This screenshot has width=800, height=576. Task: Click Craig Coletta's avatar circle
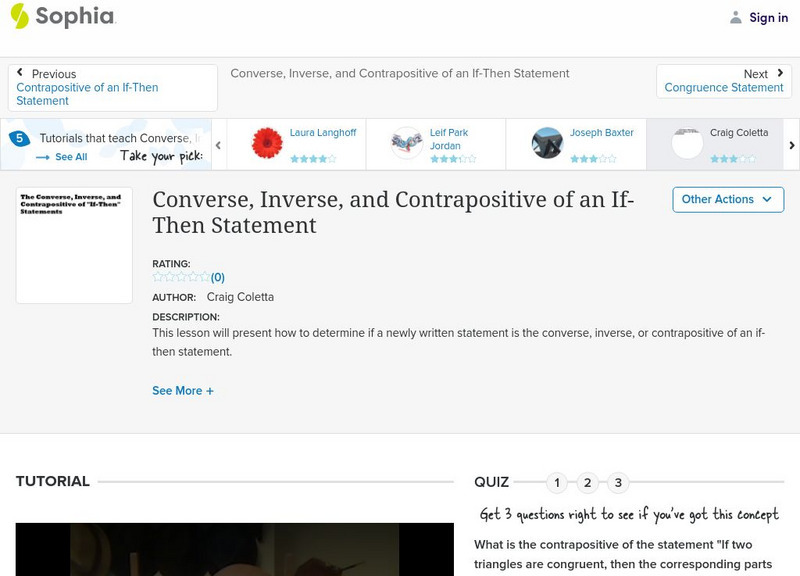685,141
